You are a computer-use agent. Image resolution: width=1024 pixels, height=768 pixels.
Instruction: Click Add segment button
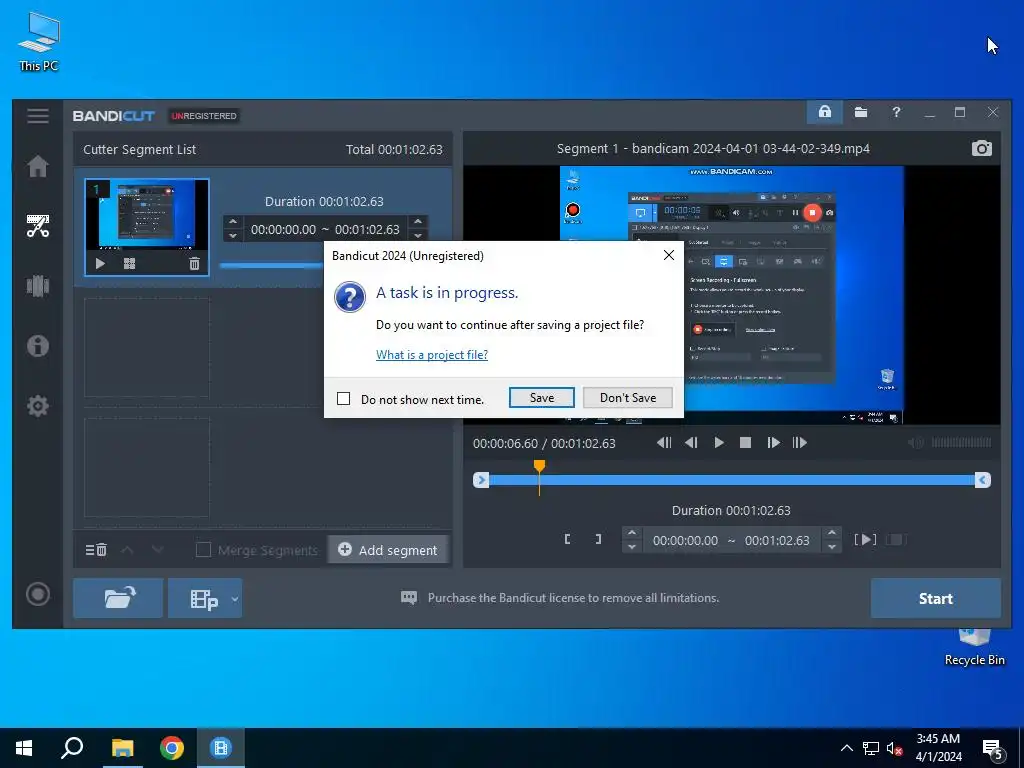click(388, 550)
